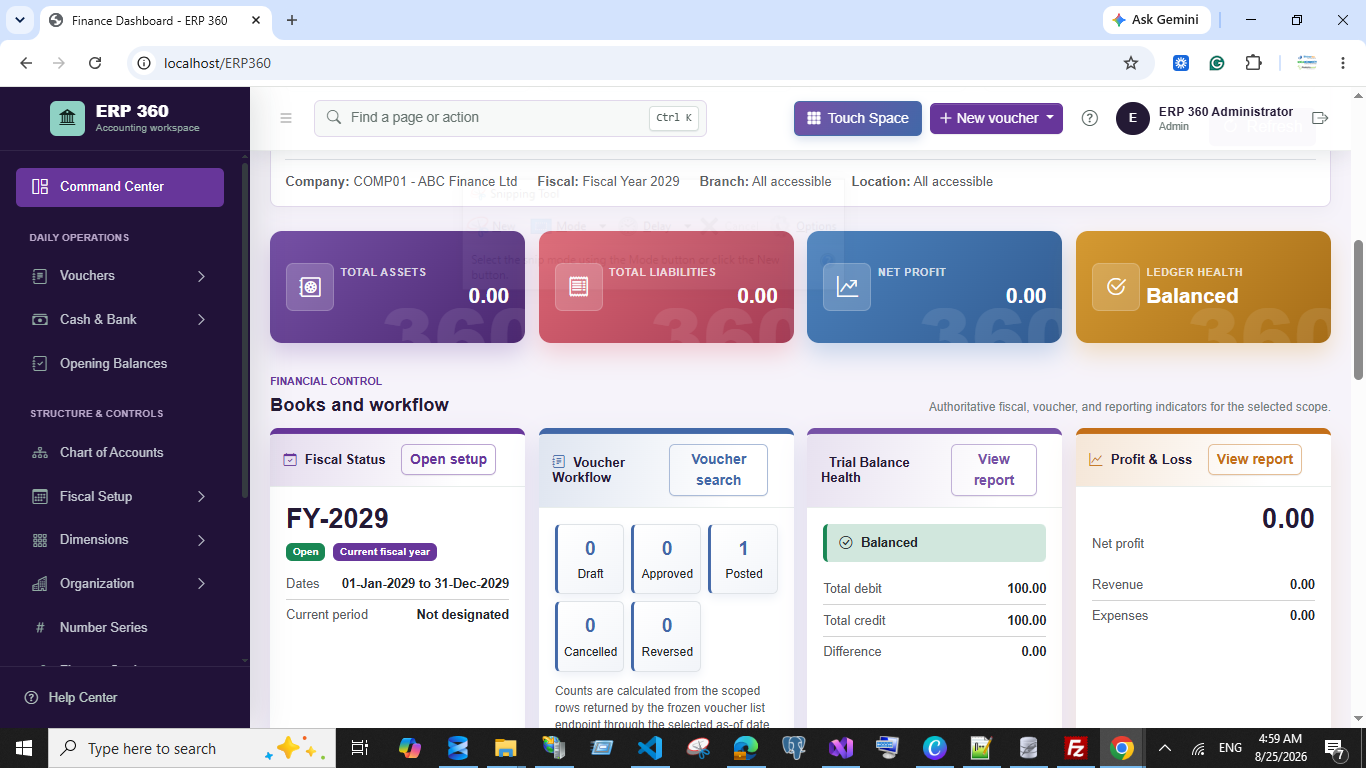Show hidden system tray icons

tap(1164, 748)
